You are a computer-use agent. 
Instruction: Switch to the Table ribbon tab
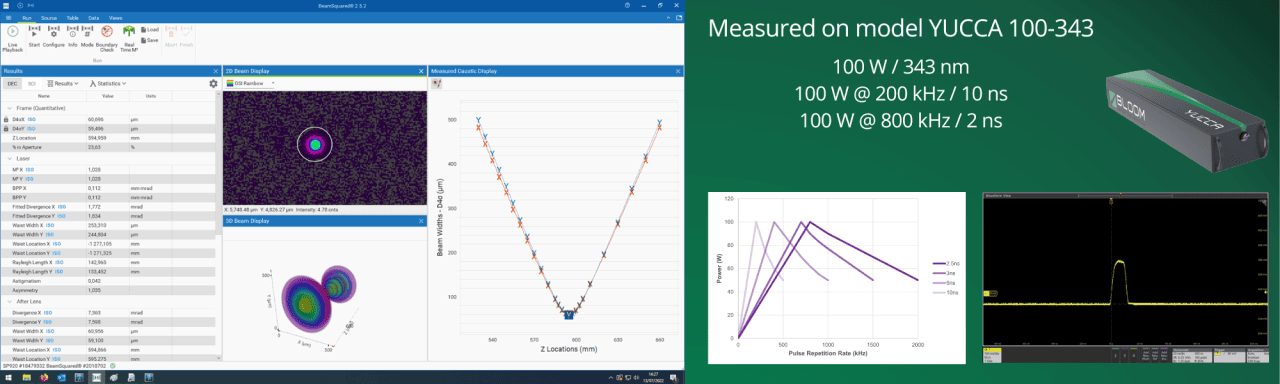click(72, 17)
